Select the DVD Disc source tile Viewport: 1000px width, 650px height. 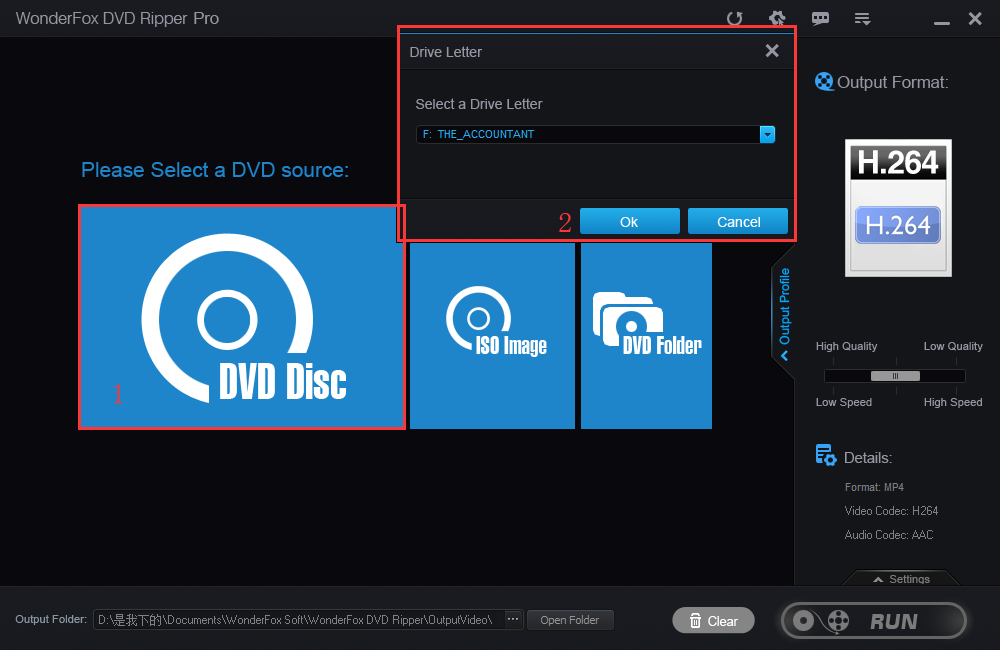coord(242,318)
